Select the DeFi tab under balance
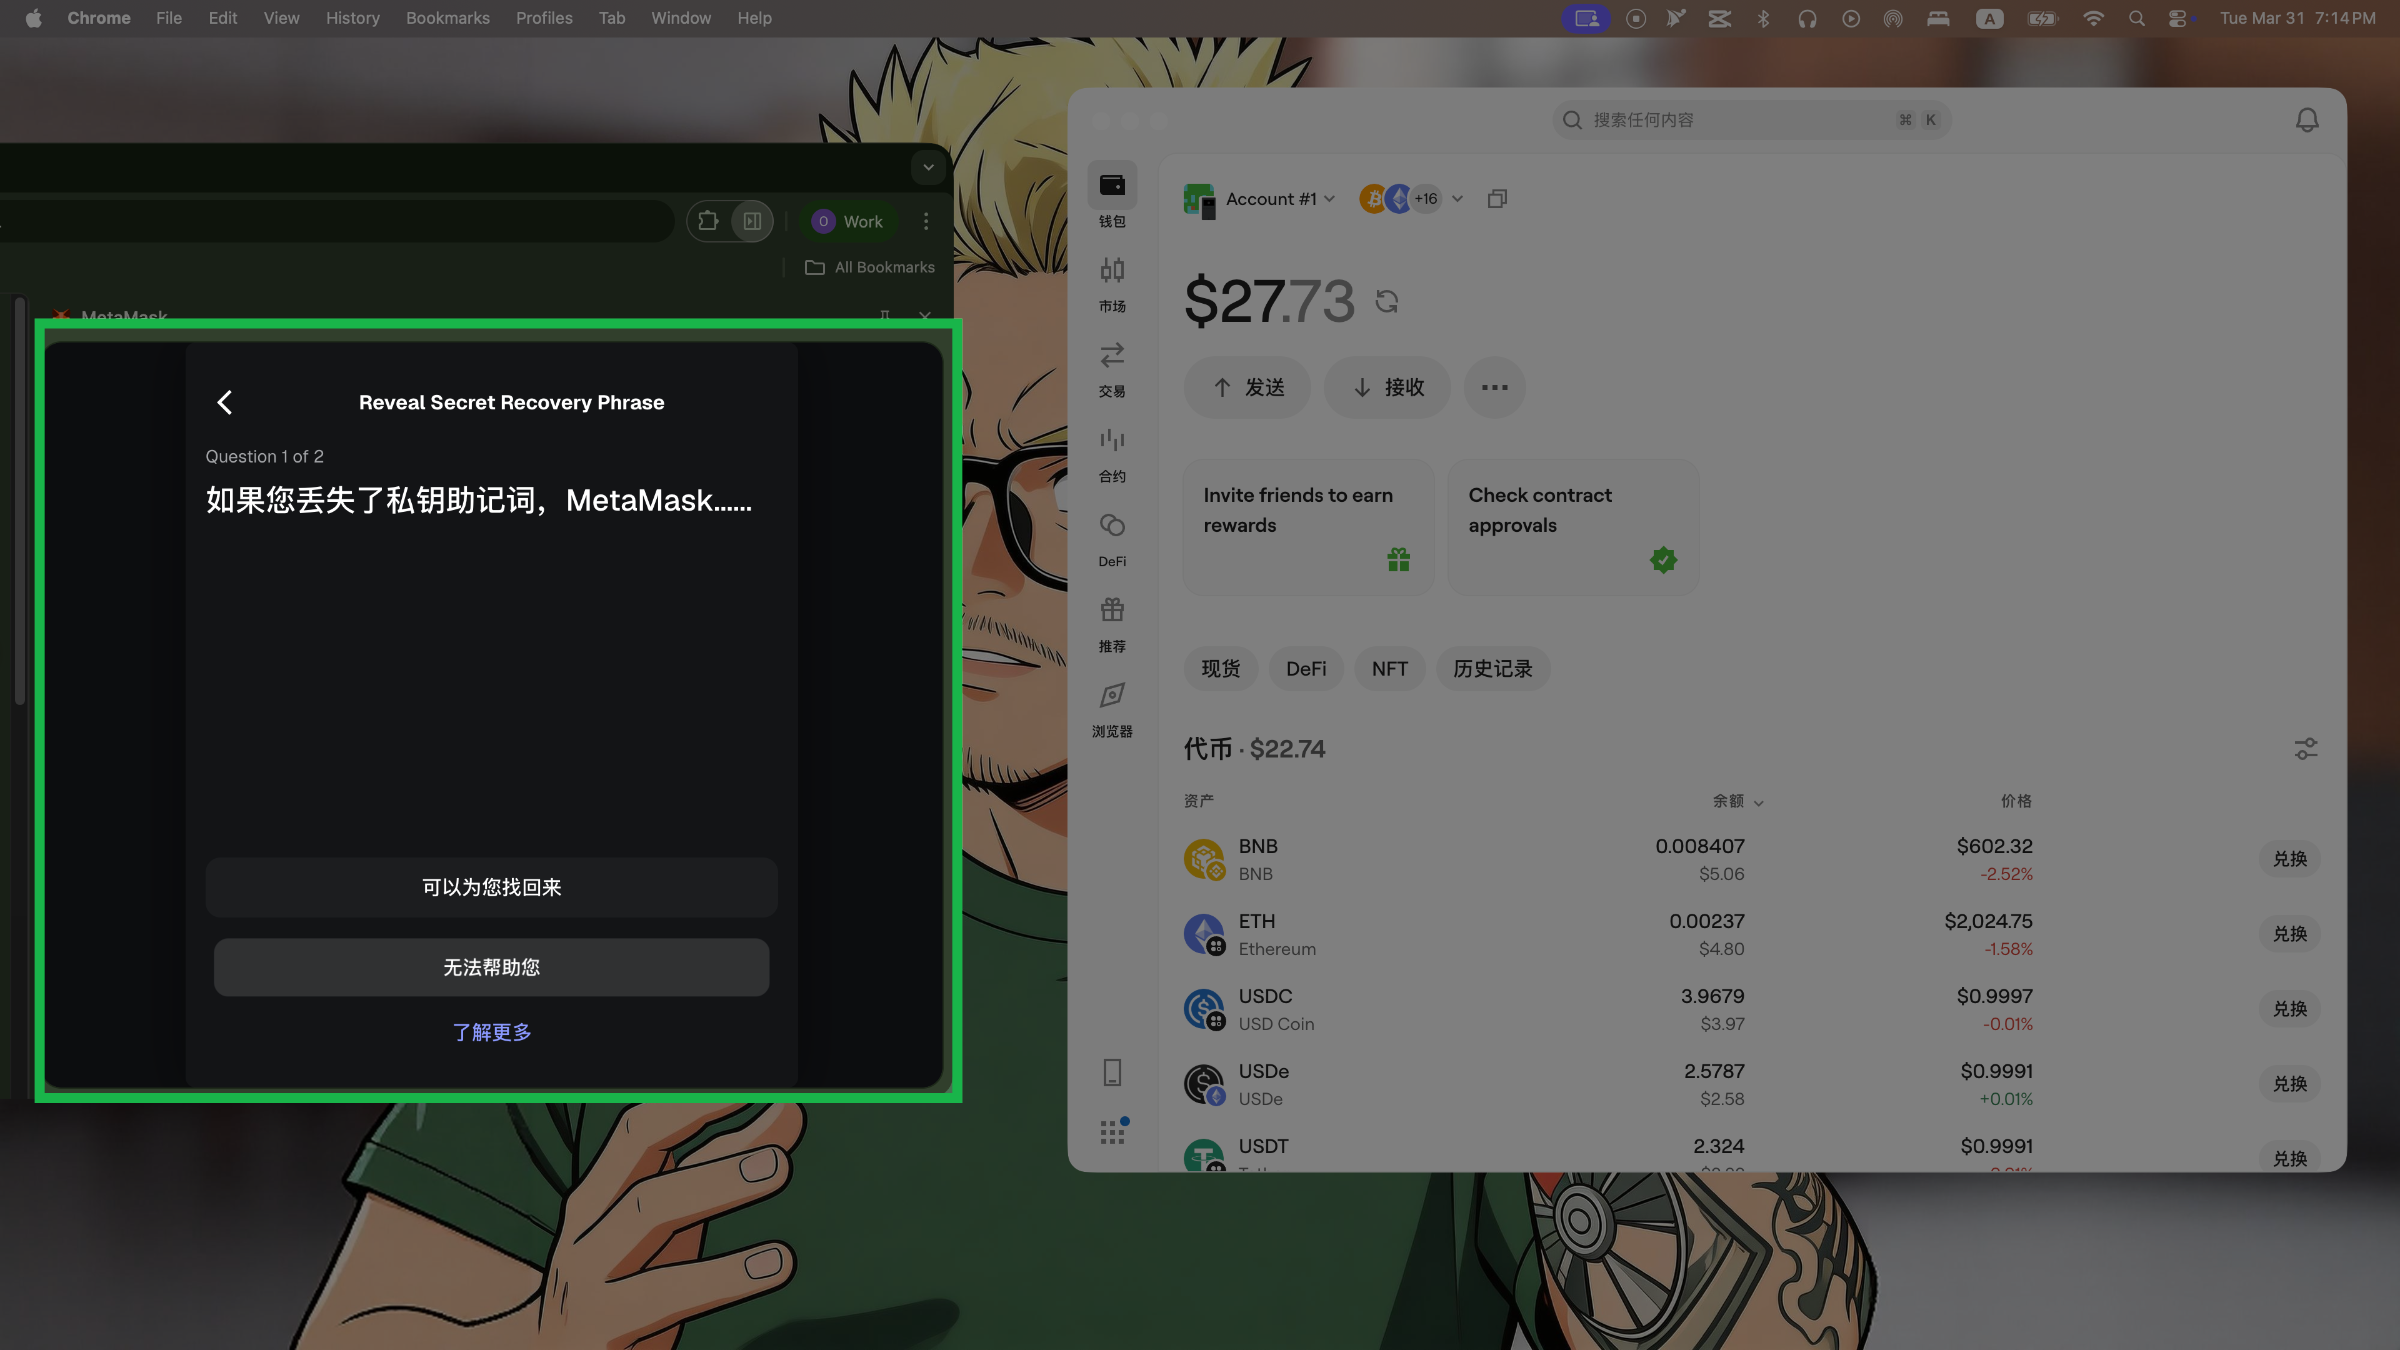The width and height of the screenshot is (2400, 1350). tap(1306, 668)
